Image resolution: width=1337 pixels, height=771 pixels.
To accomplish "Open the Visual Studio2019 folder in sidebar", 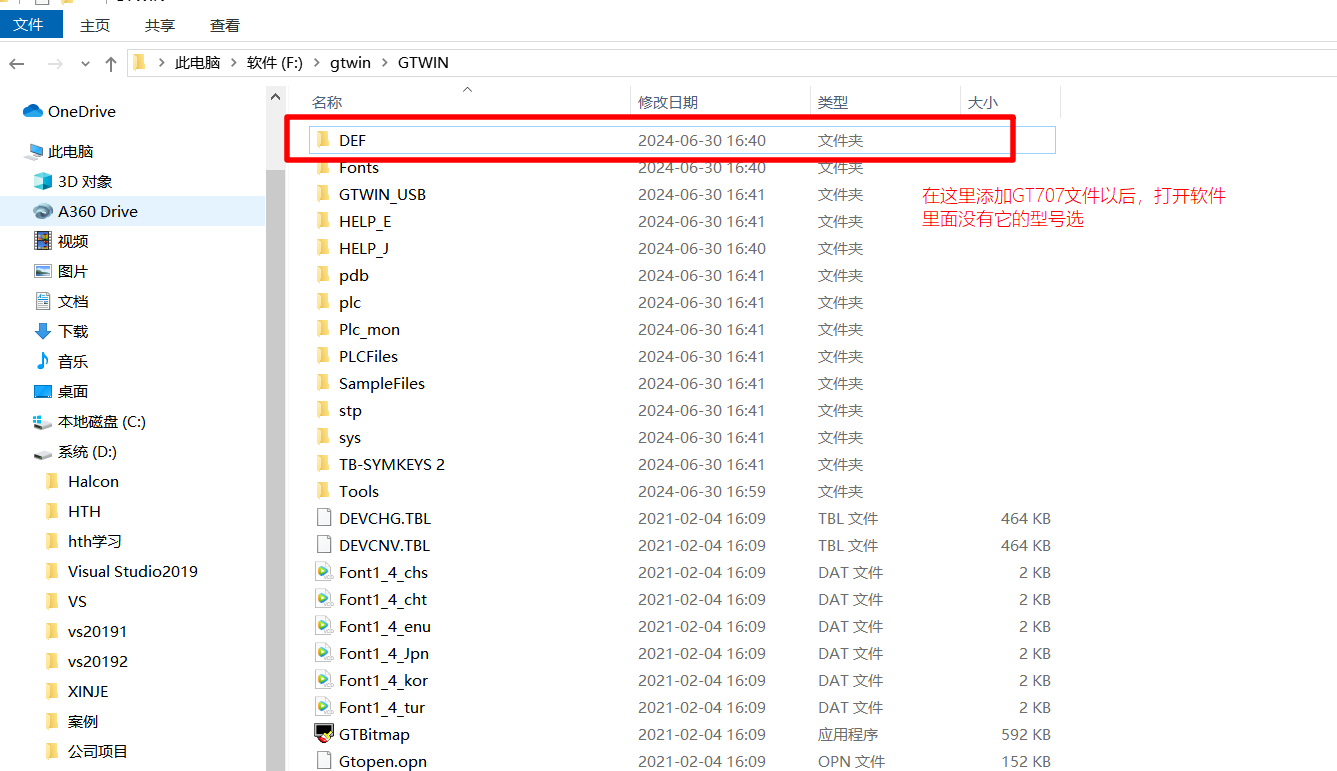I will [132, 571].
